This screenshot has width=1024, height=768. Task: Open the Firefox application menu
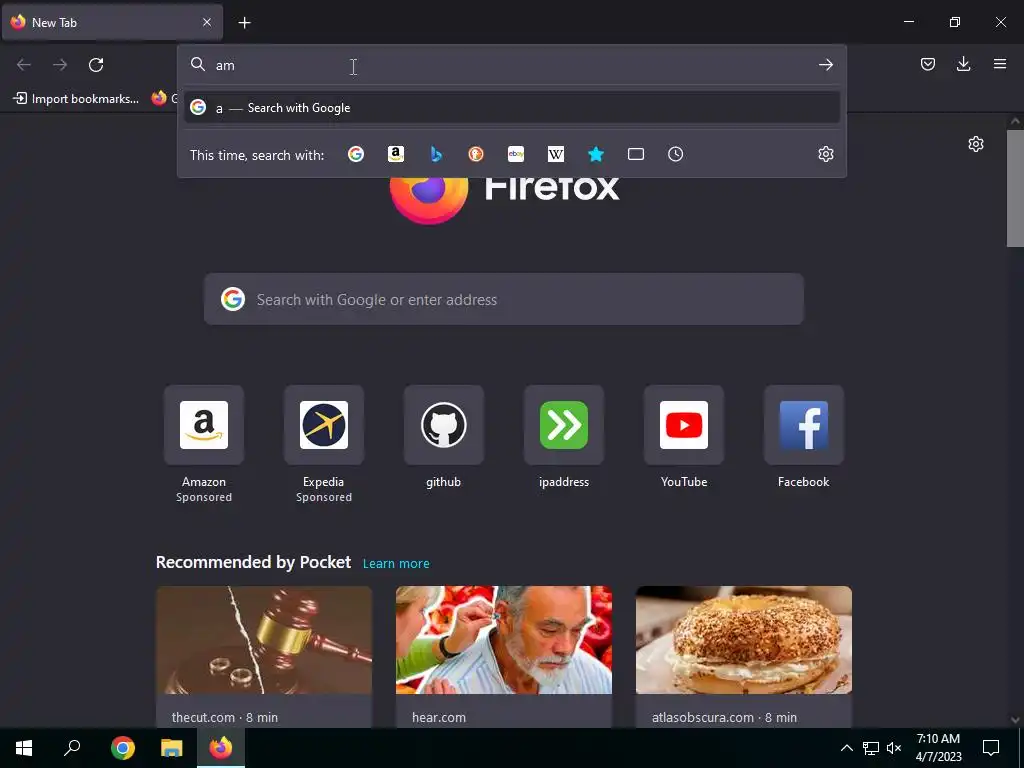[1000, 64]
